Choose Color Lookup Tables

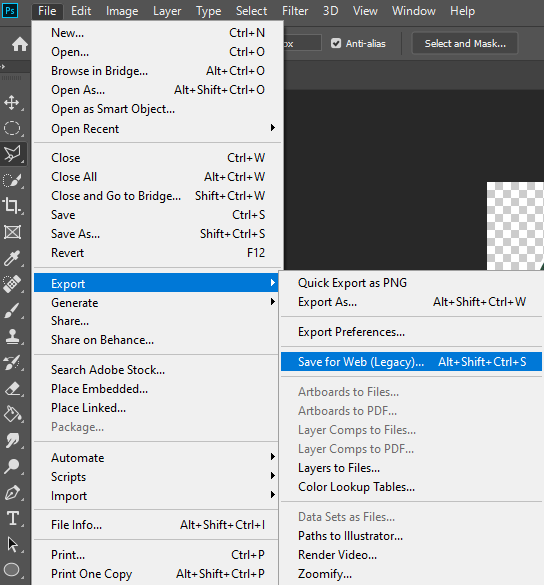click(x=411, y=487)
